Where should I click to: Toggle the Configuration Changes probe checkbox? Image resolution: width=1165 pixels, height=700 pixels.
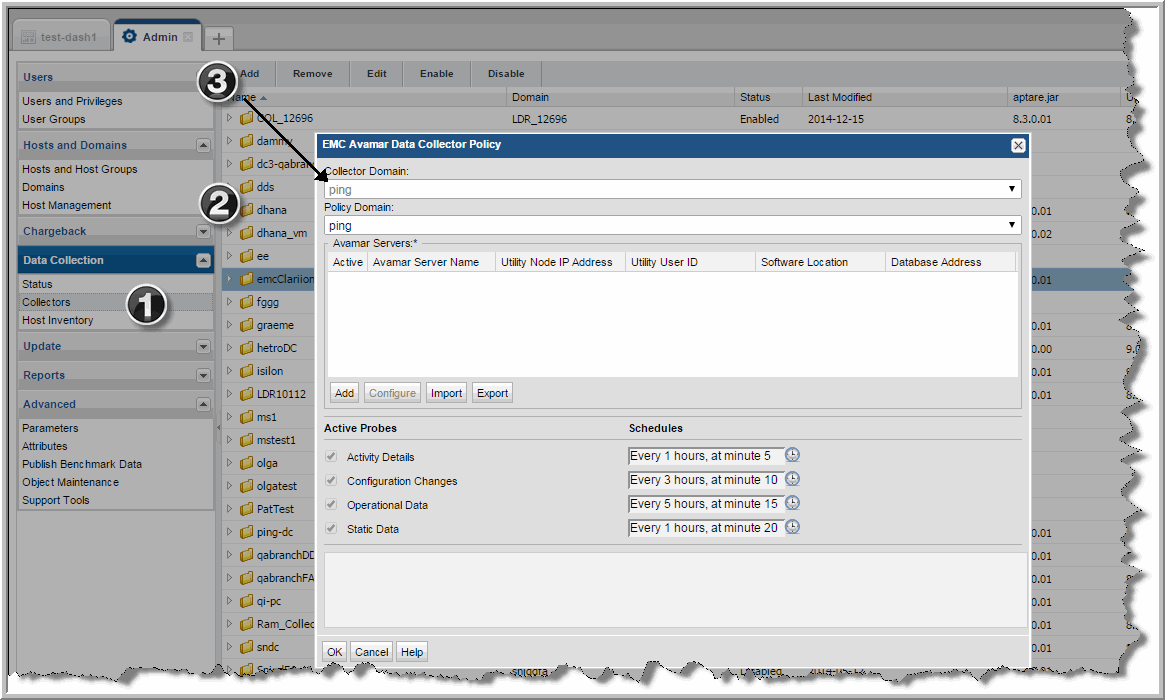pos(331,481)
